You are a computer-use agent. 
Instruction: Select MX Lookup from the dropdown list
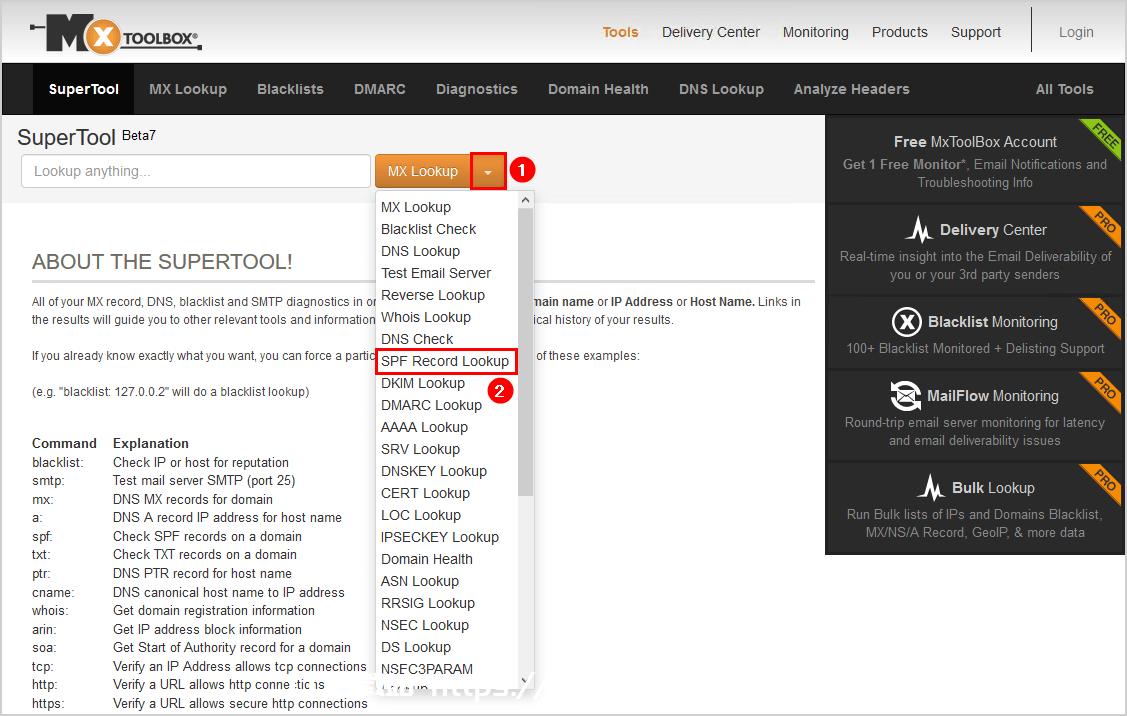416,207
